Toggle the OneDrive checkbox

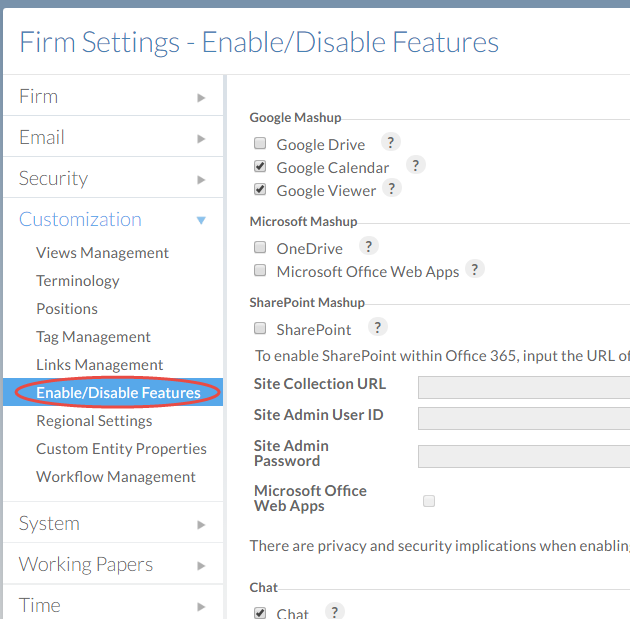coord(260,248)
